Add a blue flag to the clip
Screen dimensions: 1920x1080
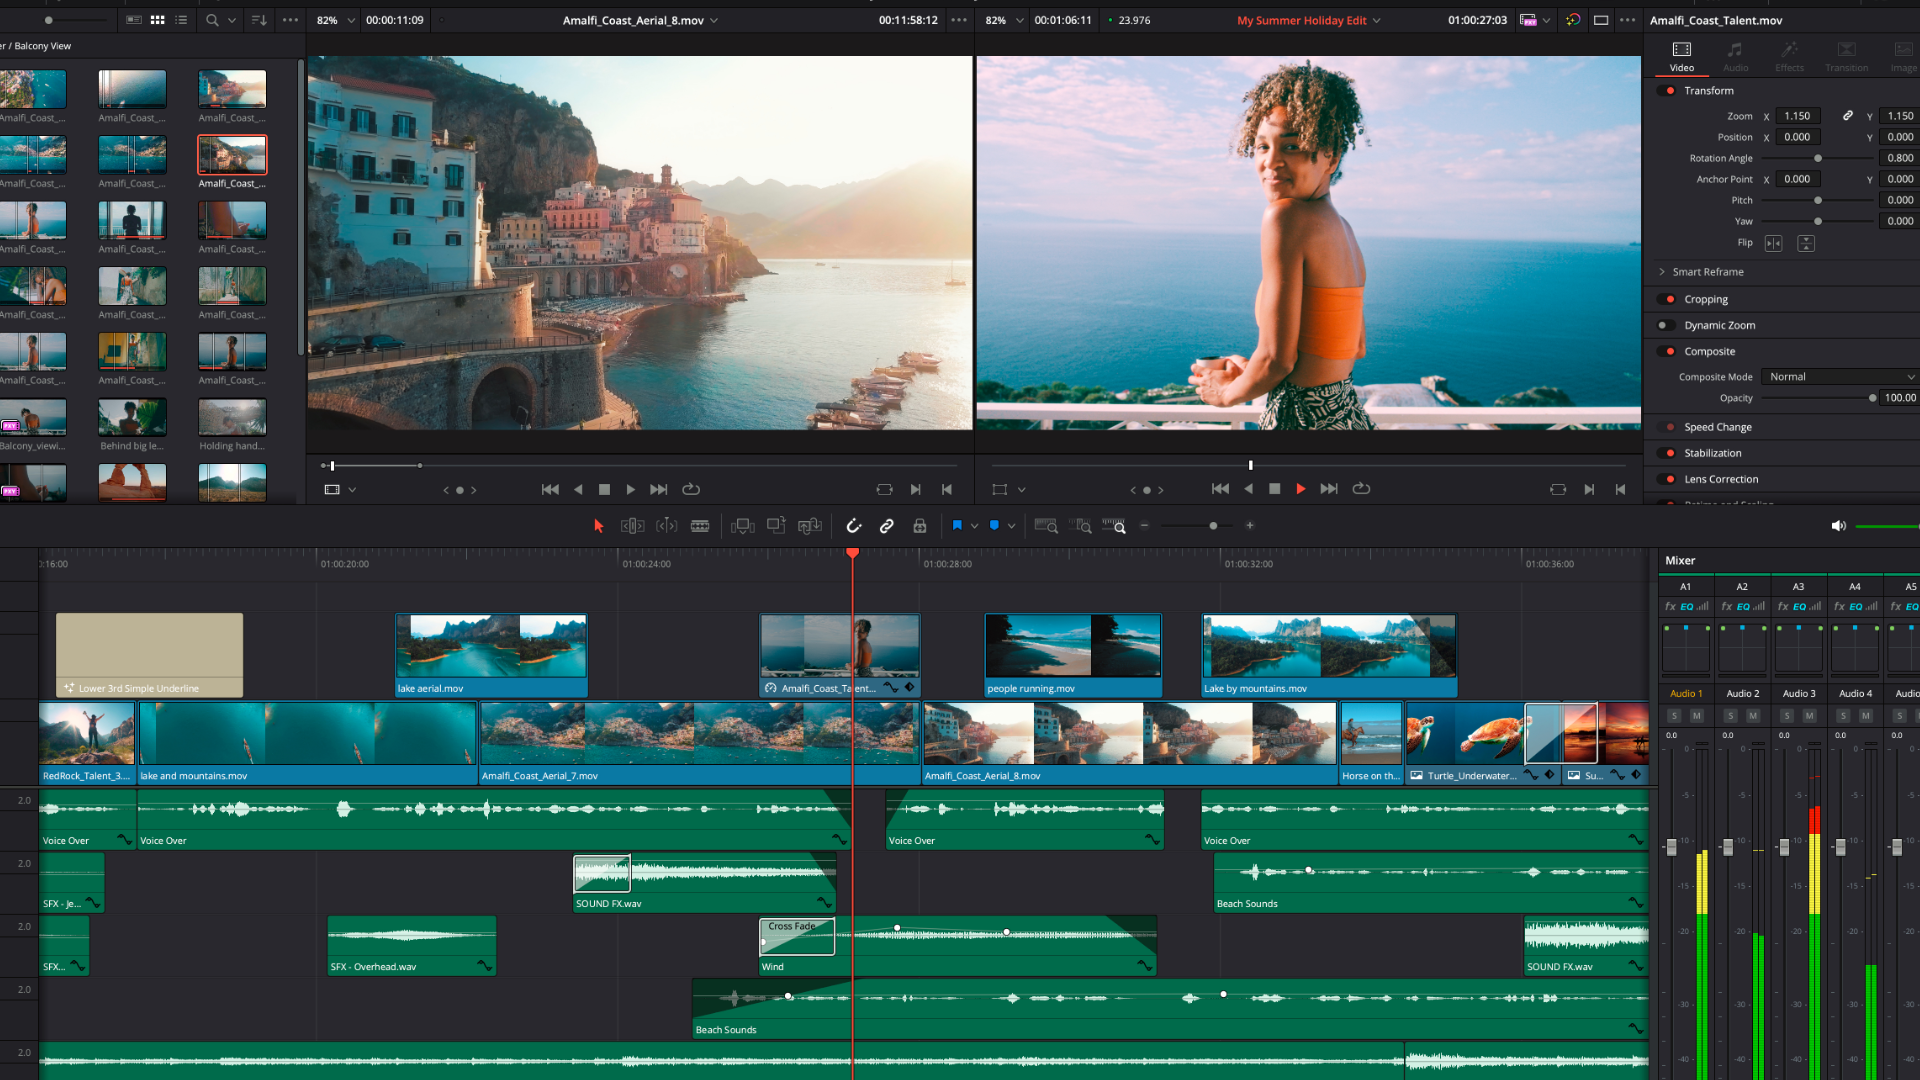point(957,526)
